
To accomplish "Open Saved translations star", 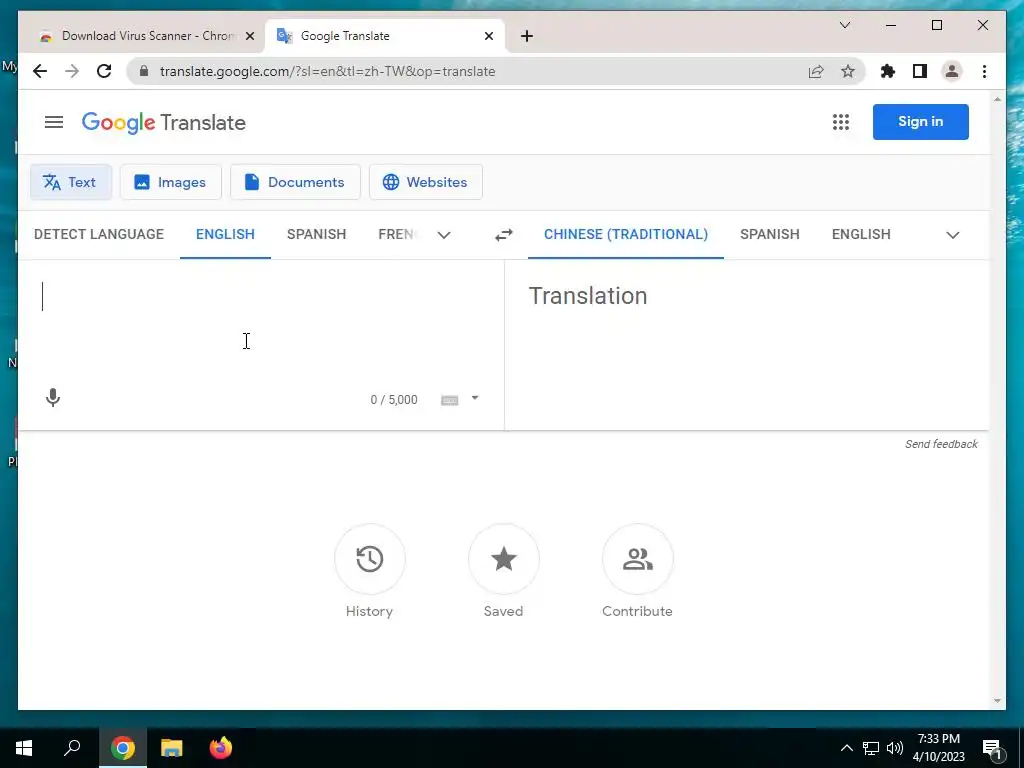I will [504, 559].
